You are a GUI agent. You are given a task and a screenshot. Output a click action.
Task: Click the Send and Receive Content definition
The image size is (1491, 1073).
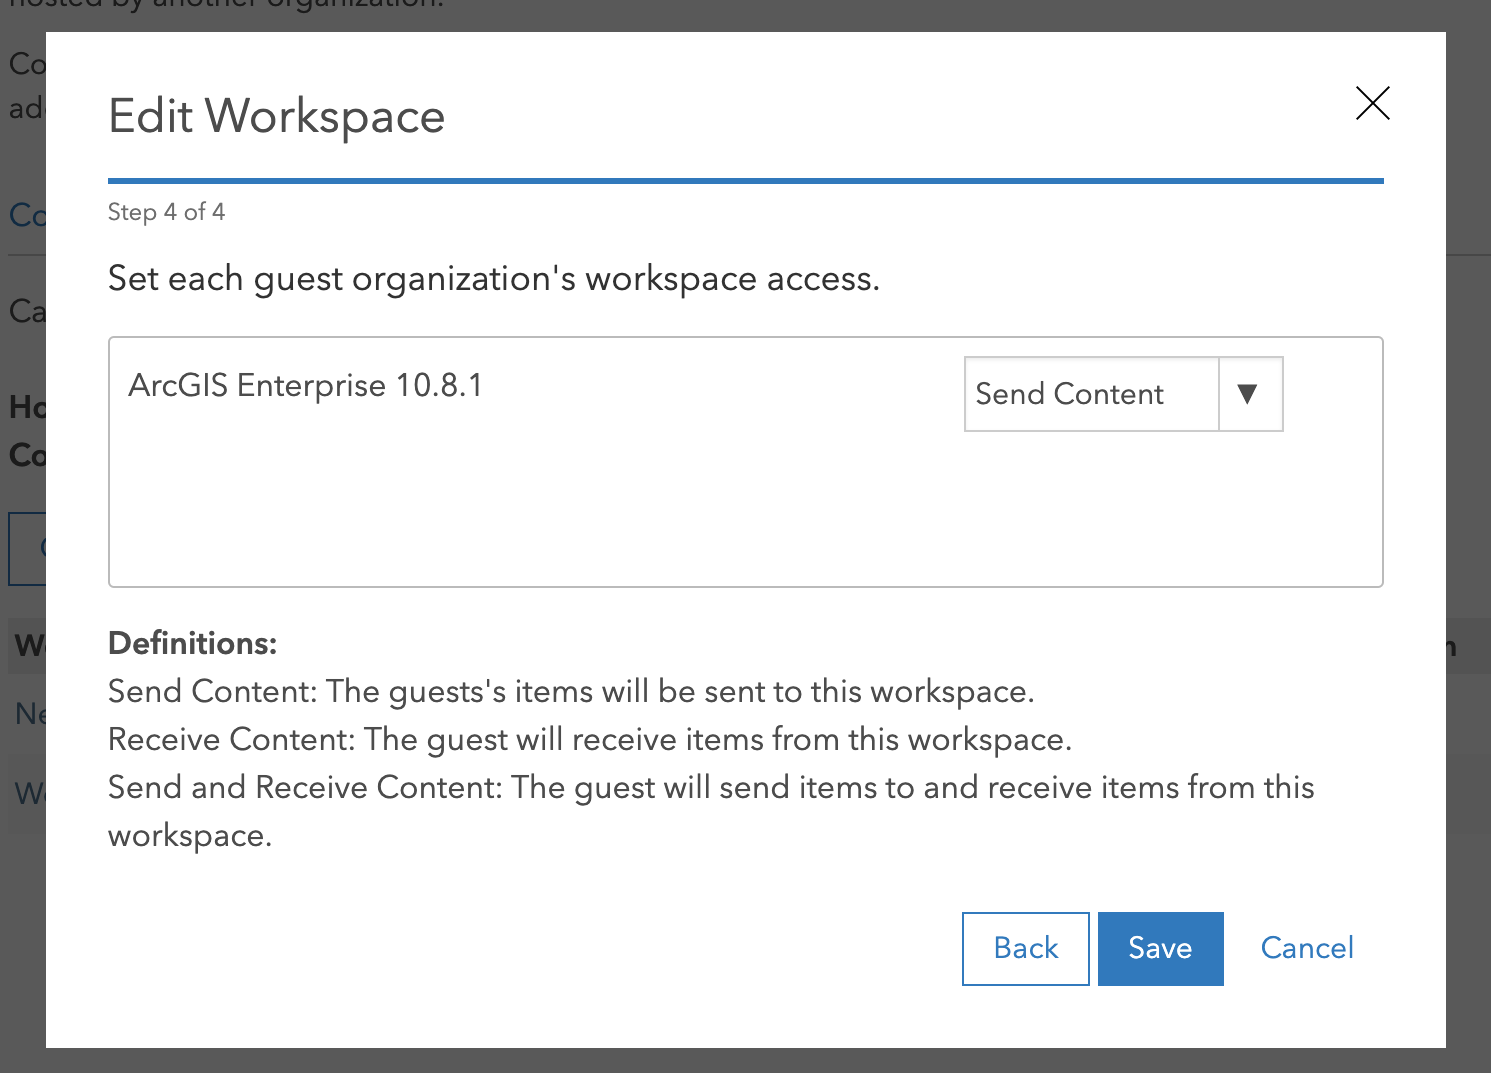click(x=710, y=787)
